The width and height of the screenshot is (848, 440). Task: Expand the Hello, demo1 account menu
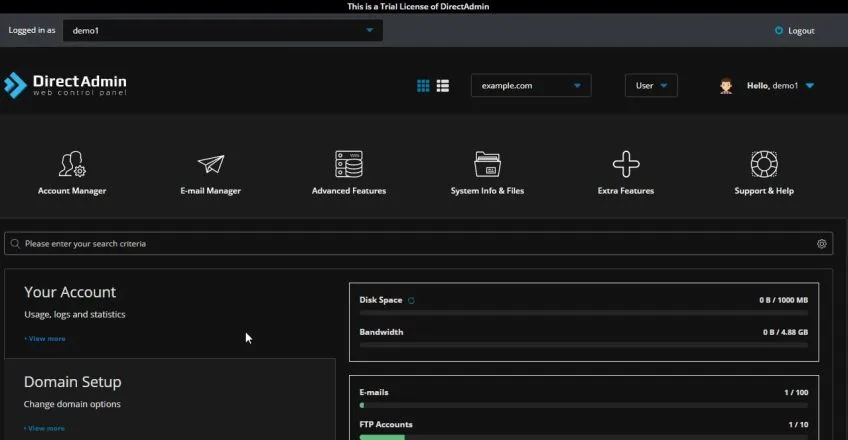click(x=780, y=85)
